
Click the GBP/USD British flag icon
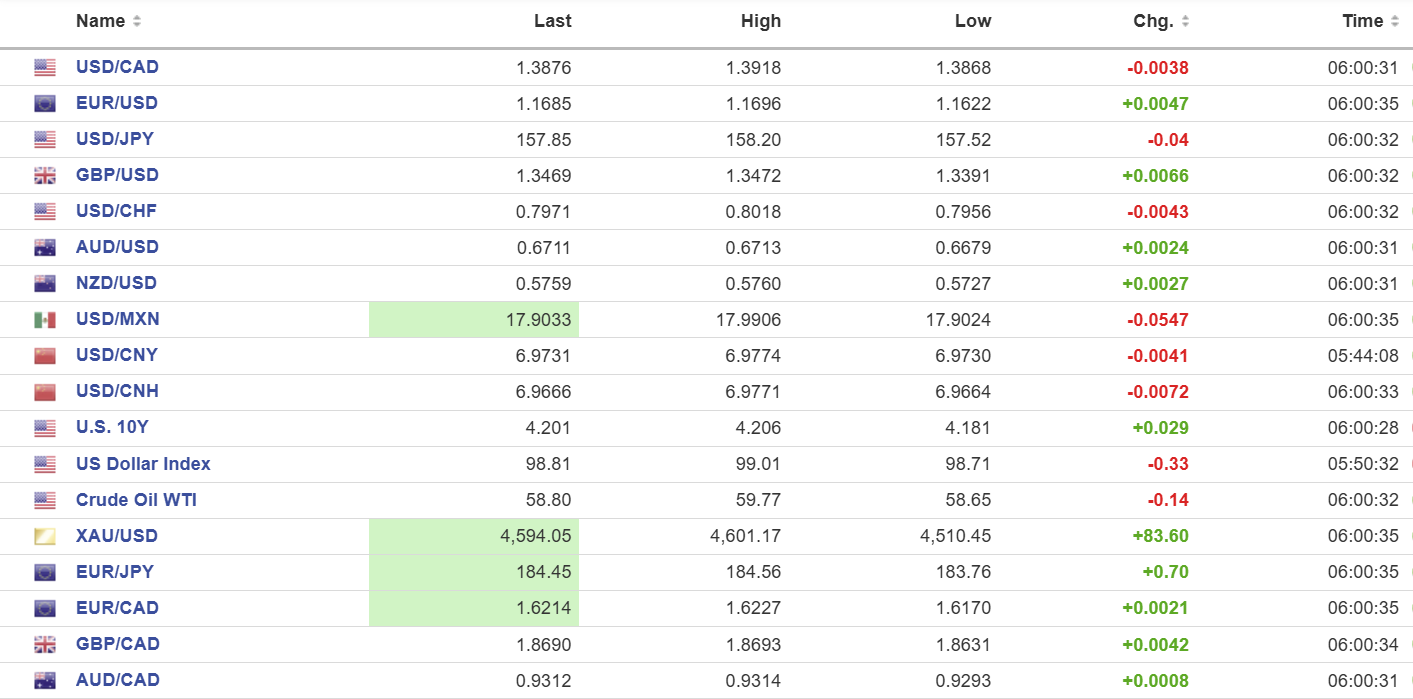(45, 176)
